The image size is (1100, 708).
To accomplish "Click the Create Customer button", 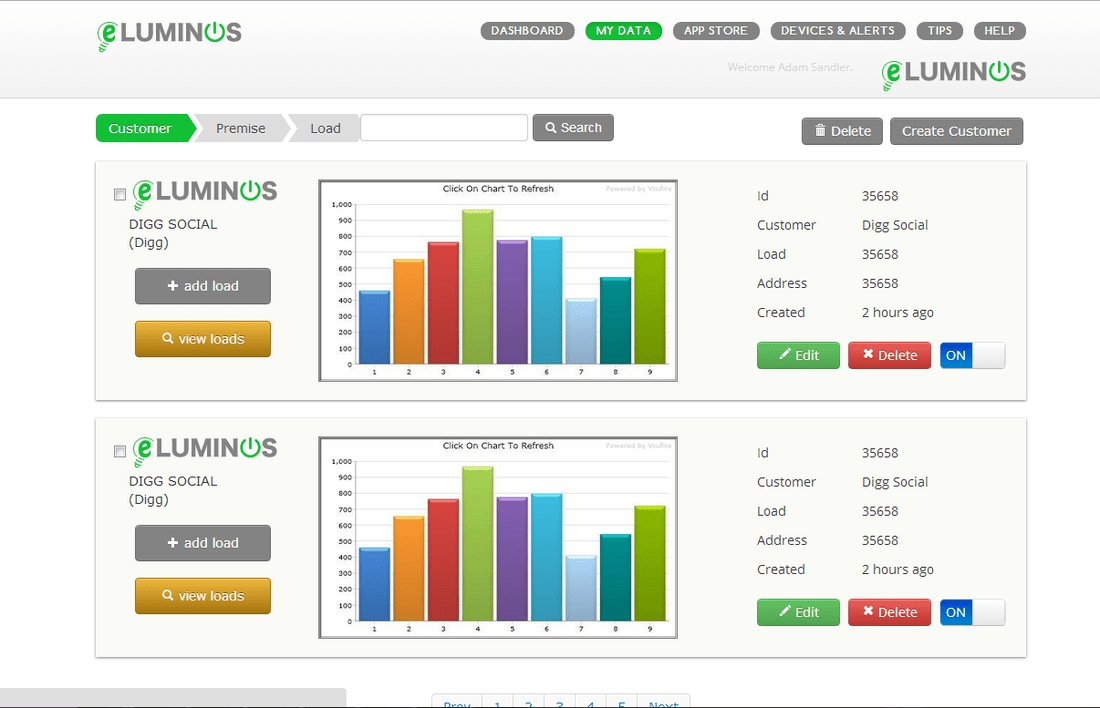I will (956, 131).
